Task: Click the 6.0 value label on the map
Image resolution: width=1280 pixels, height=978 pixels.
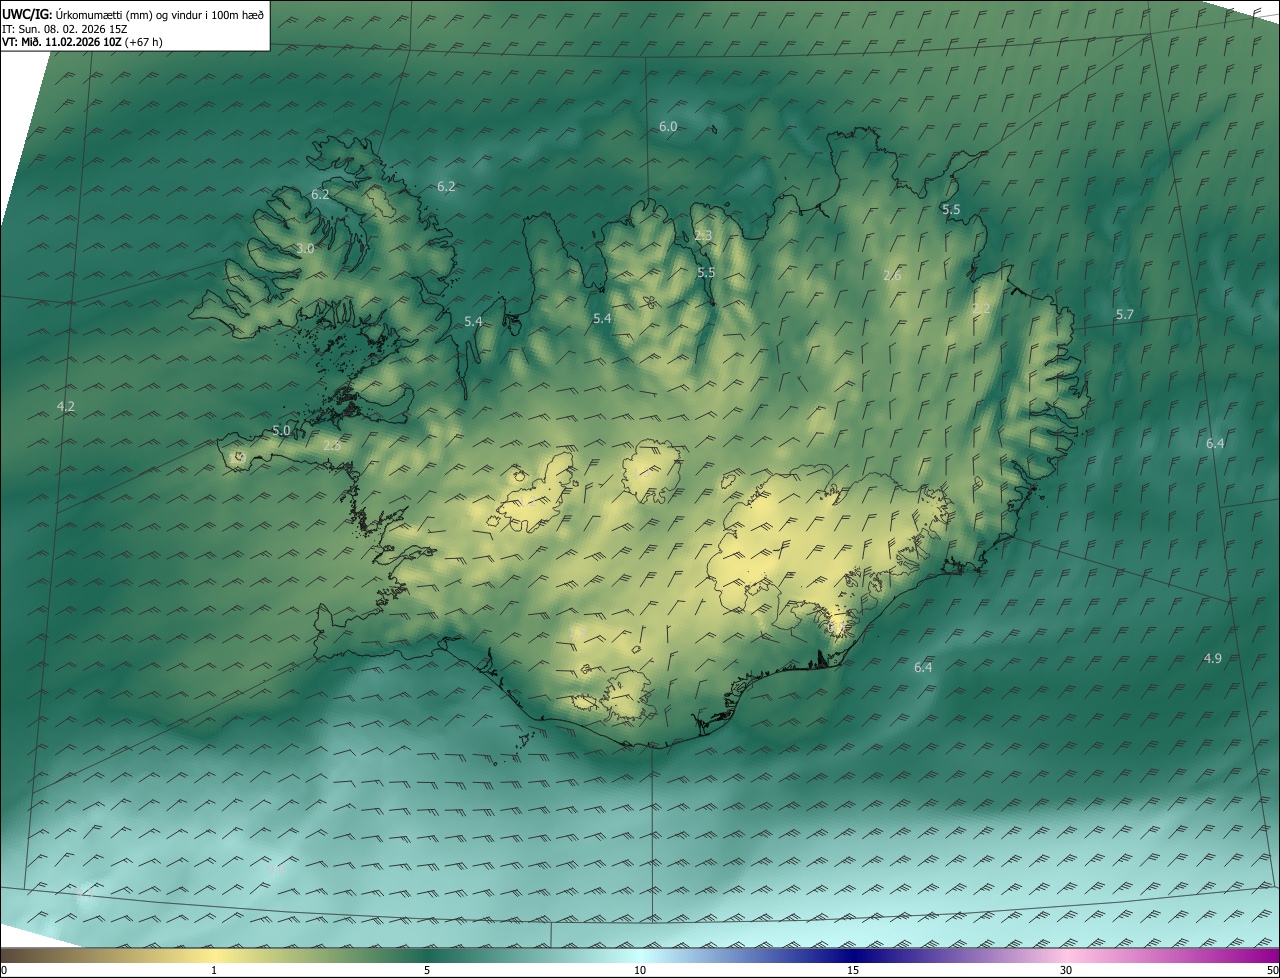Action: [x=668, y=126]
